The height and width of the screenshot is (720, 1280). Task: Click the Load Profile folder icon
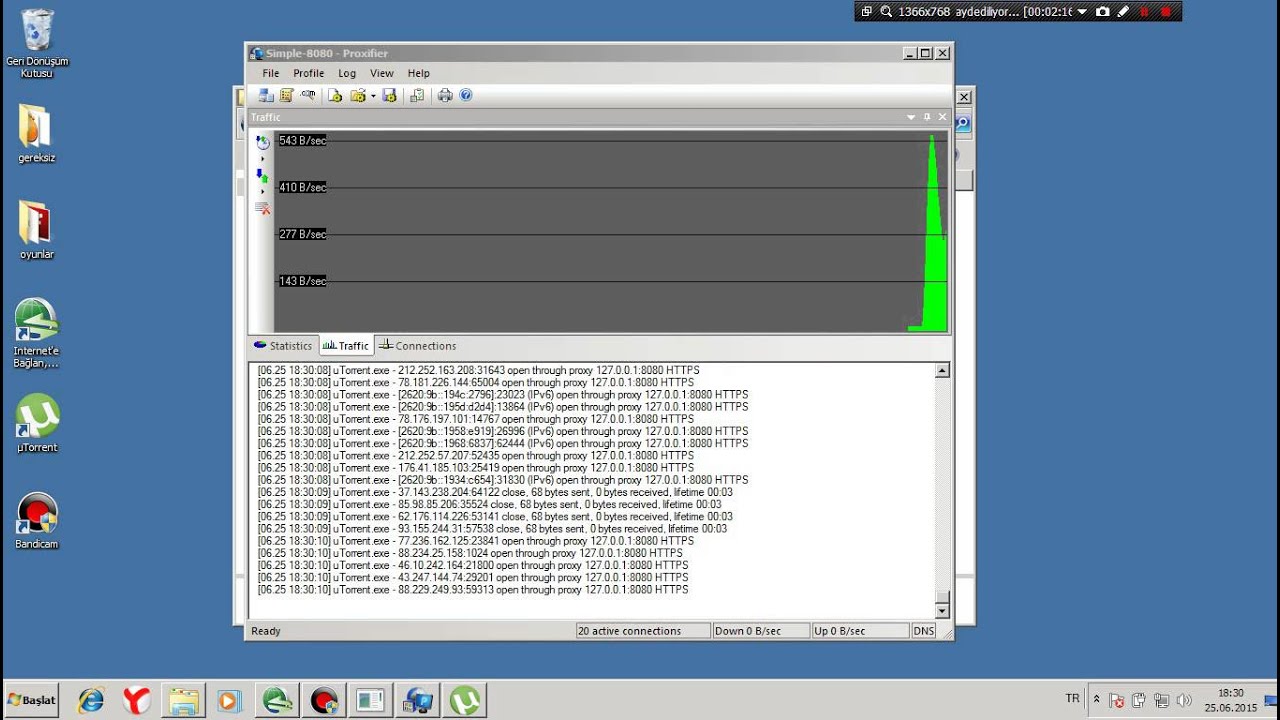[x=358, y=95]
